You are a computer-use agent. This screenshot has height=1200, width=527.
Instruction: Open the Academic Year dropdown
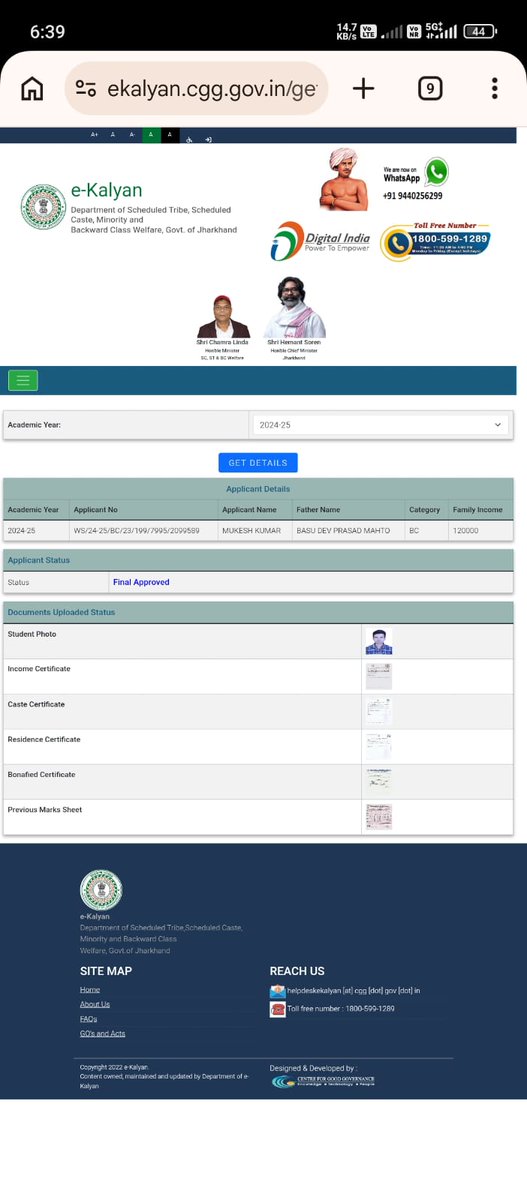click(x=380, y=425)
